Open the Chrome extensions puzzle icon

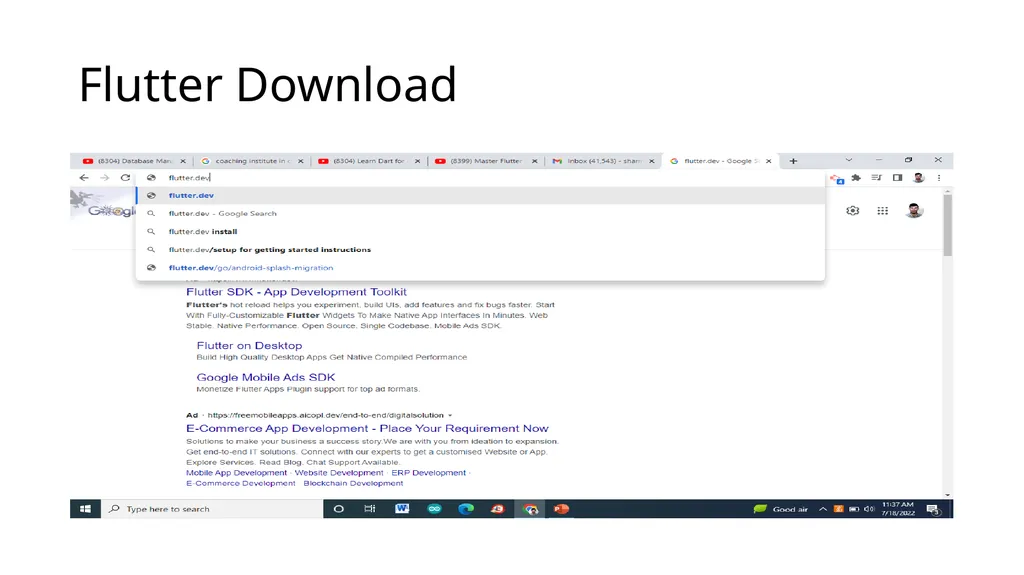(x=856, y=178)
